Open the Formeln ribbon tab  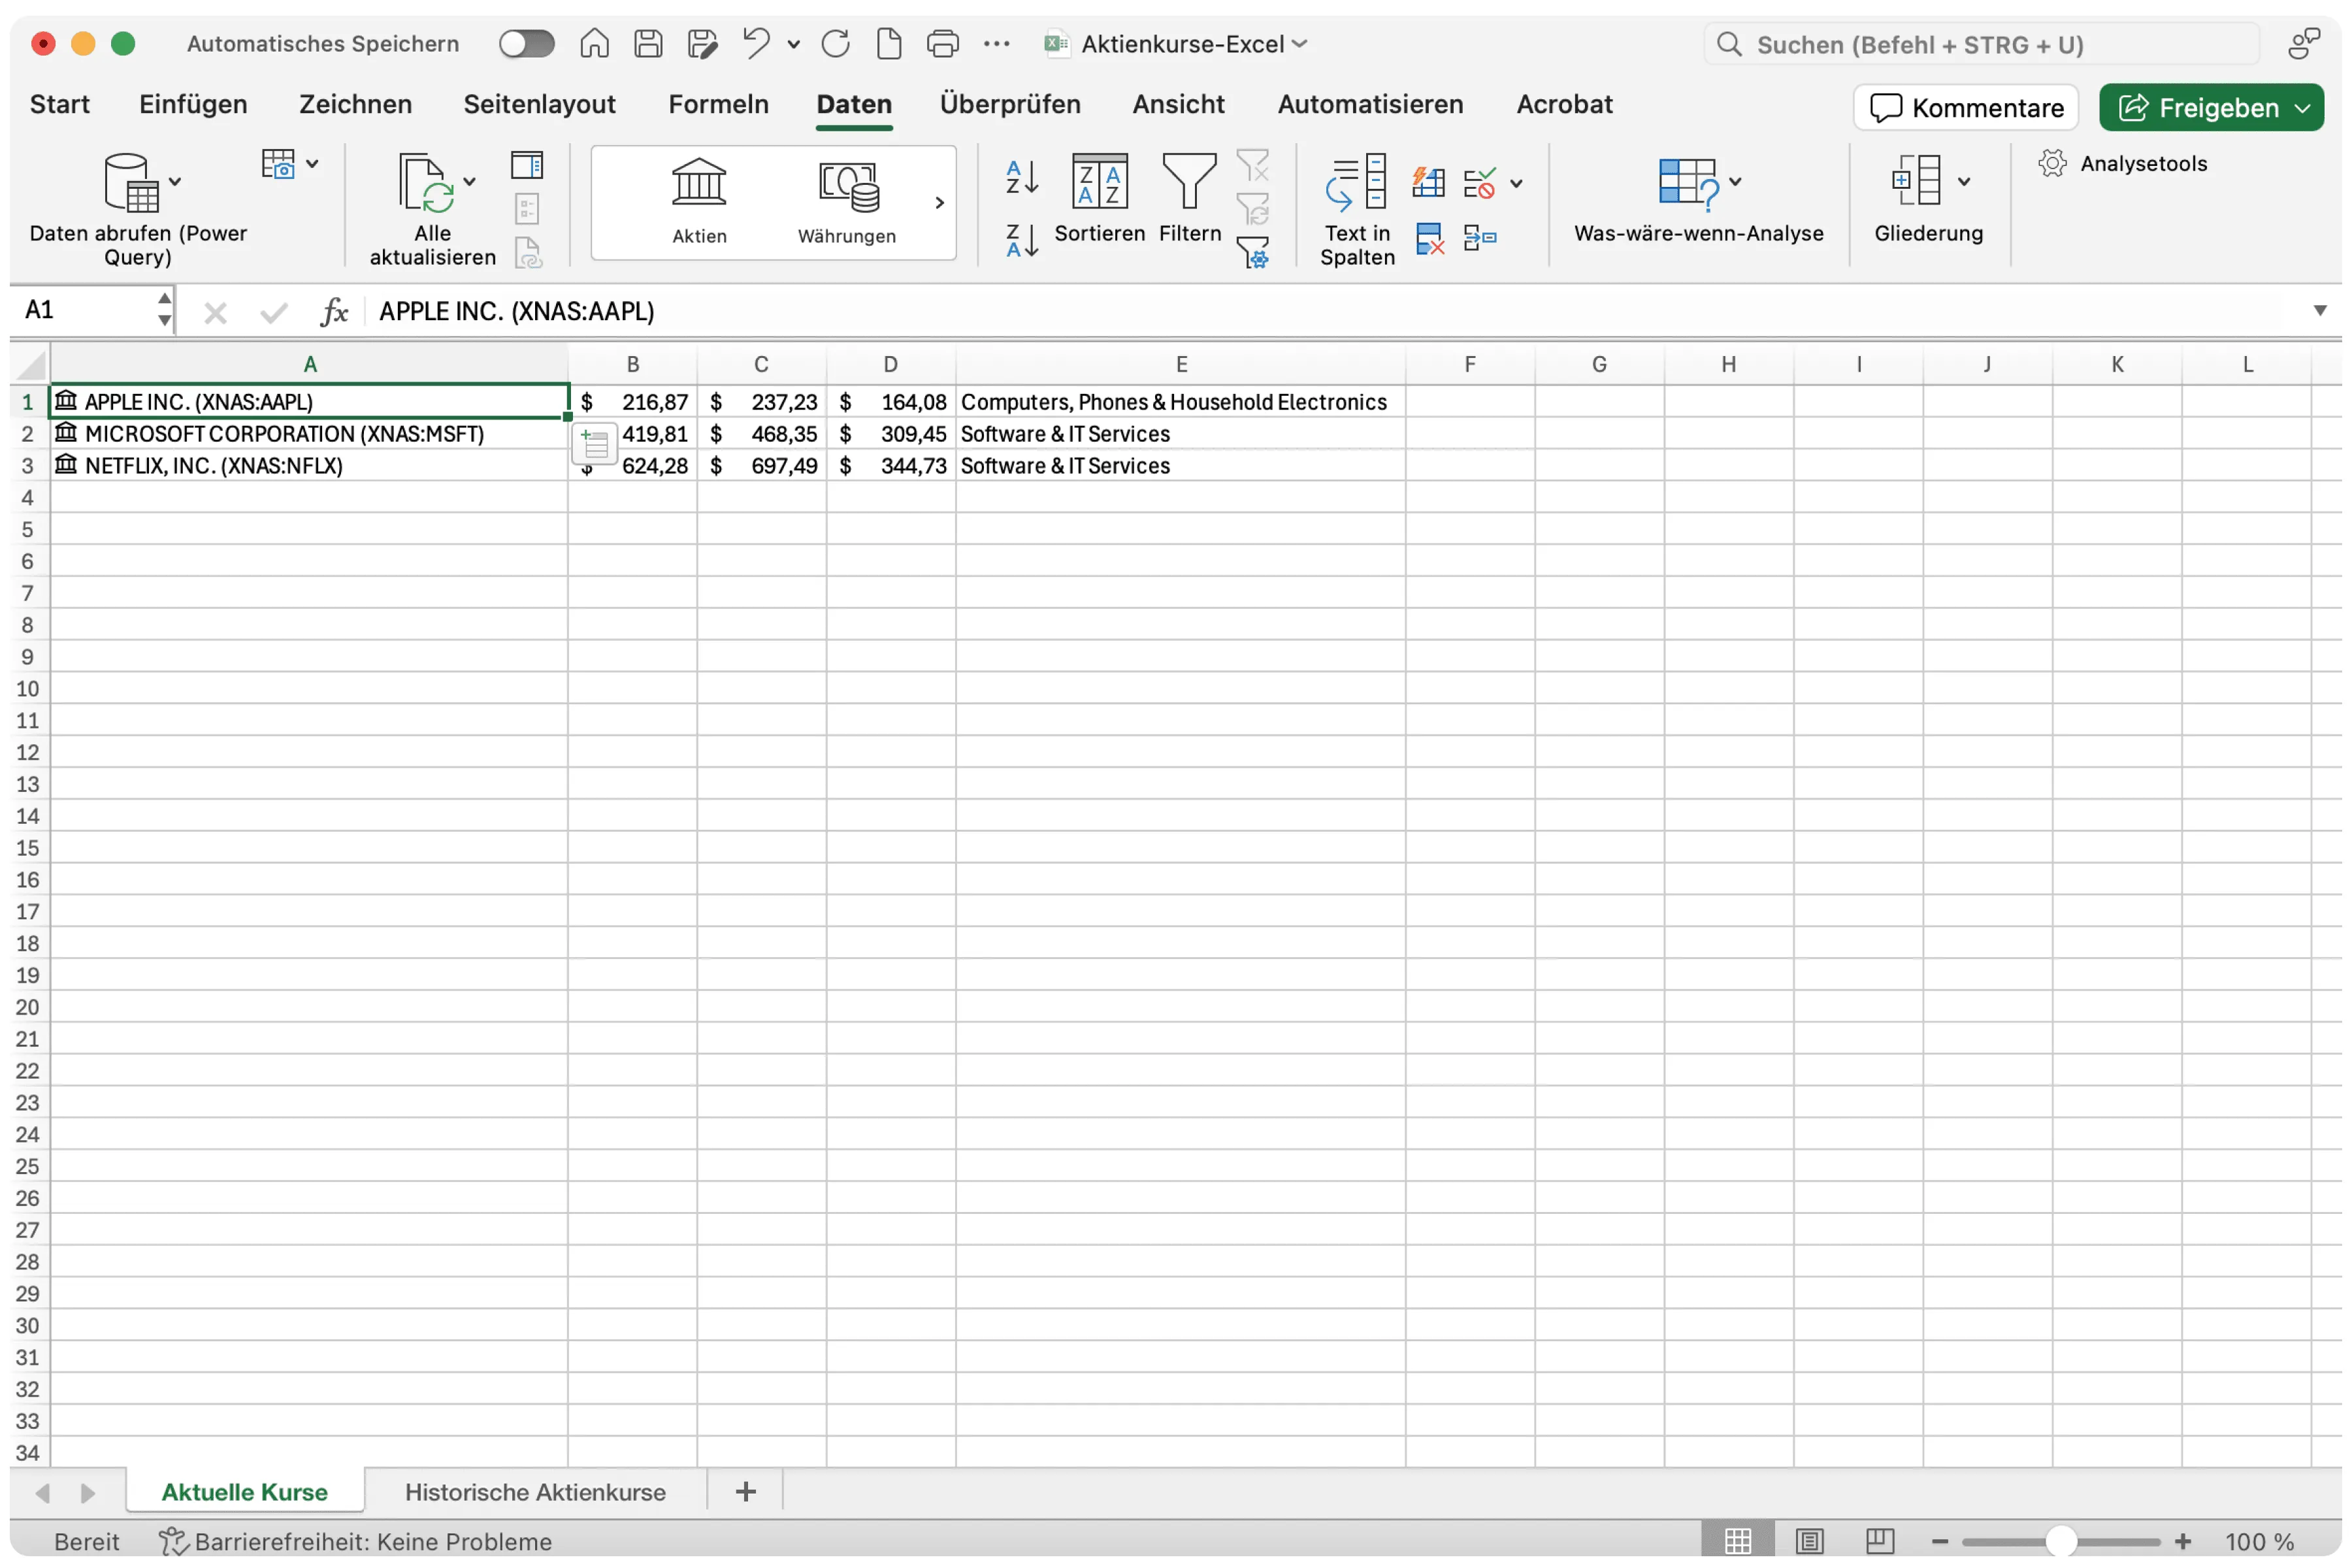tap(718, 105)
